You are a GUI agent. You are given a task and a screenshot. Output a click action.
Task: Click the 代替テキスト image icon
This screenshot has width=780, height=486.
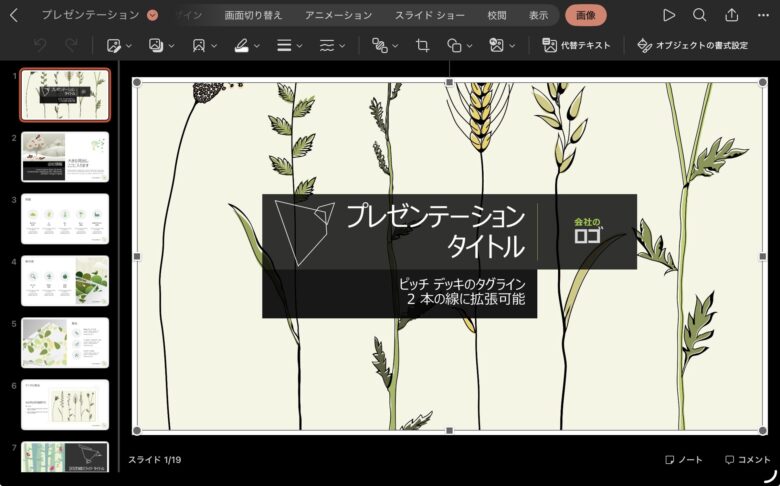(549, 45)
